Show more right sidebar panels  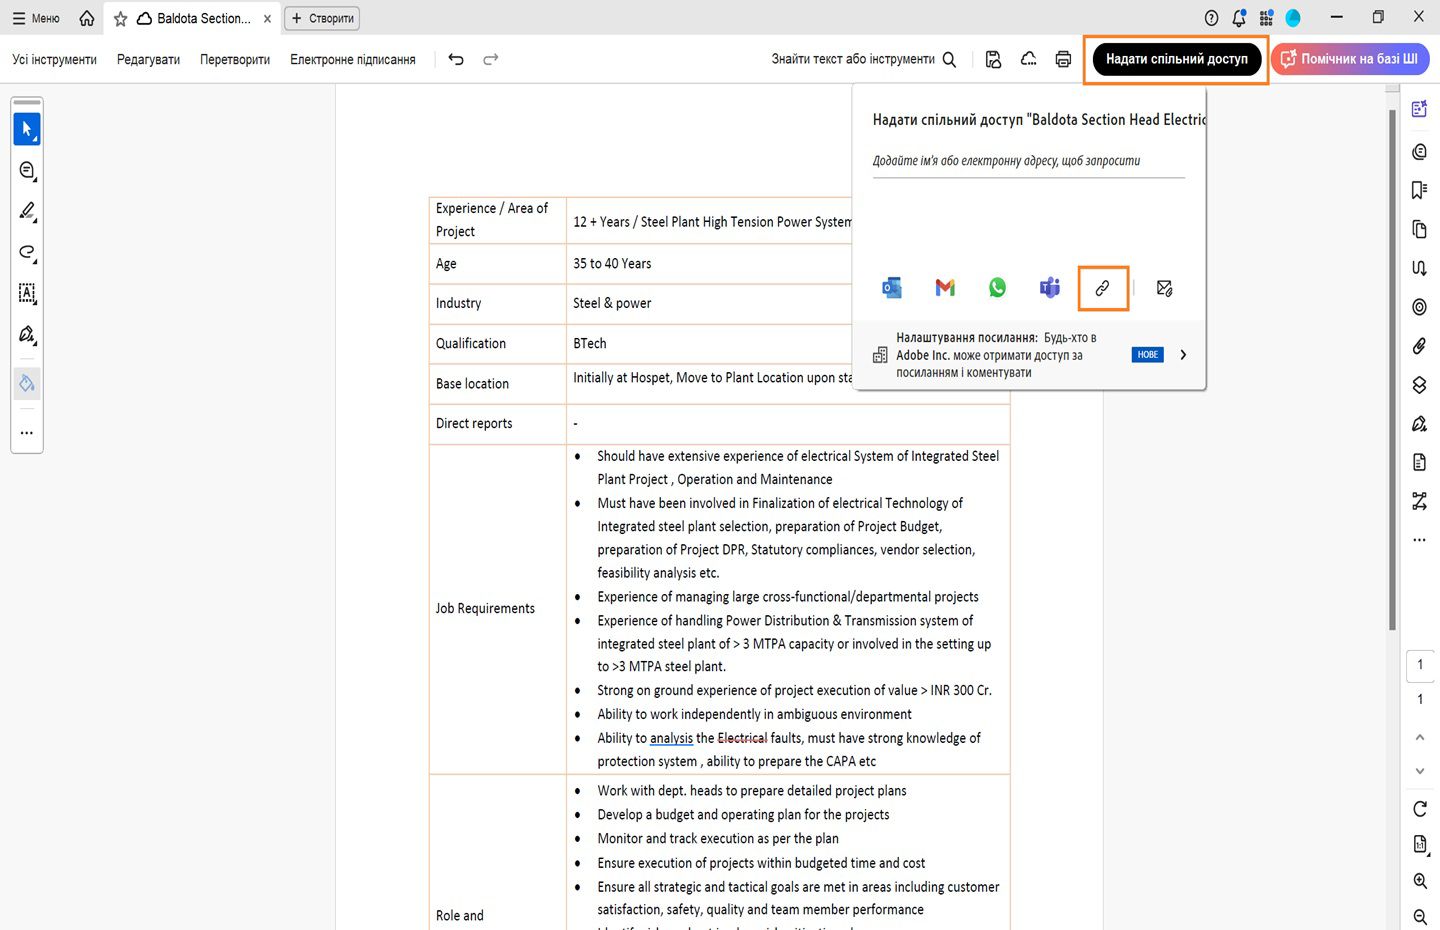click(x=1419, y=540)
